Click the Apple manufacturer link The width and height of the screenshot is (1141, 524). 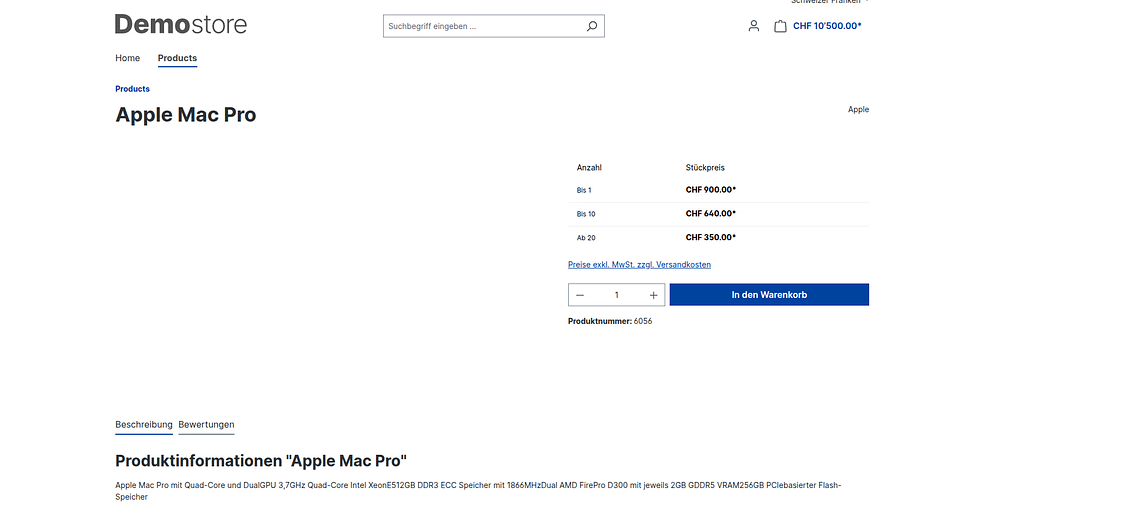point(858,109)
